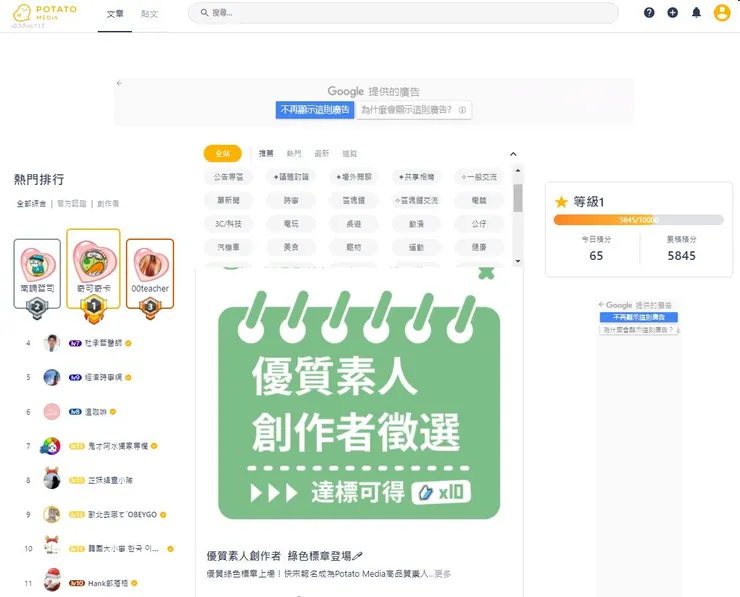This screenshot has width=740, height=597.
Task: Switch to the 文章 tab
Action: [115, 14]
